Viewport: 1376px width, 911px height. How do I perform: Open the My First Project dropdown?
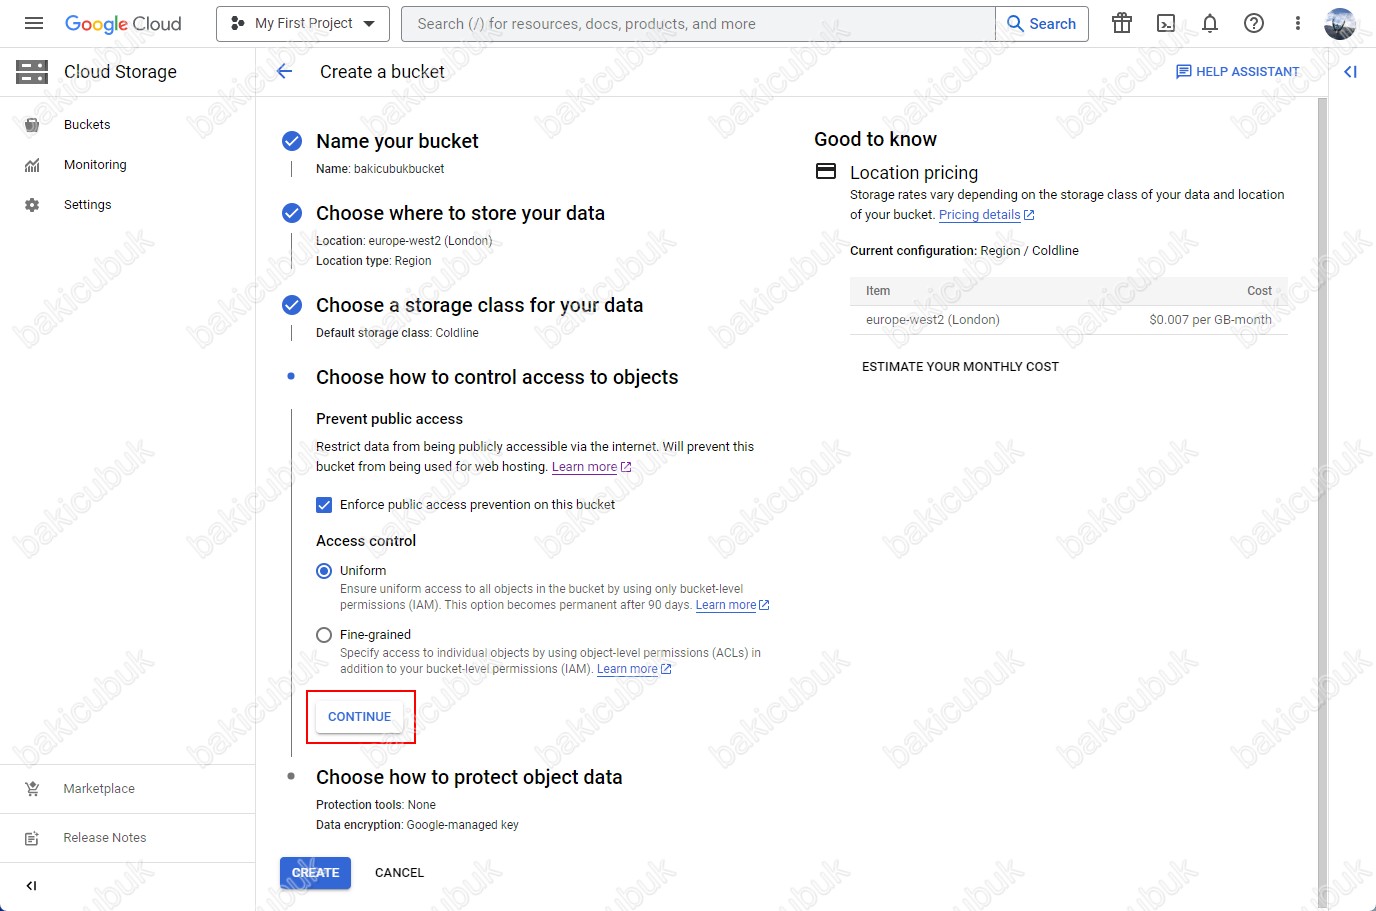pyautogui.click(x=303, y=23)
